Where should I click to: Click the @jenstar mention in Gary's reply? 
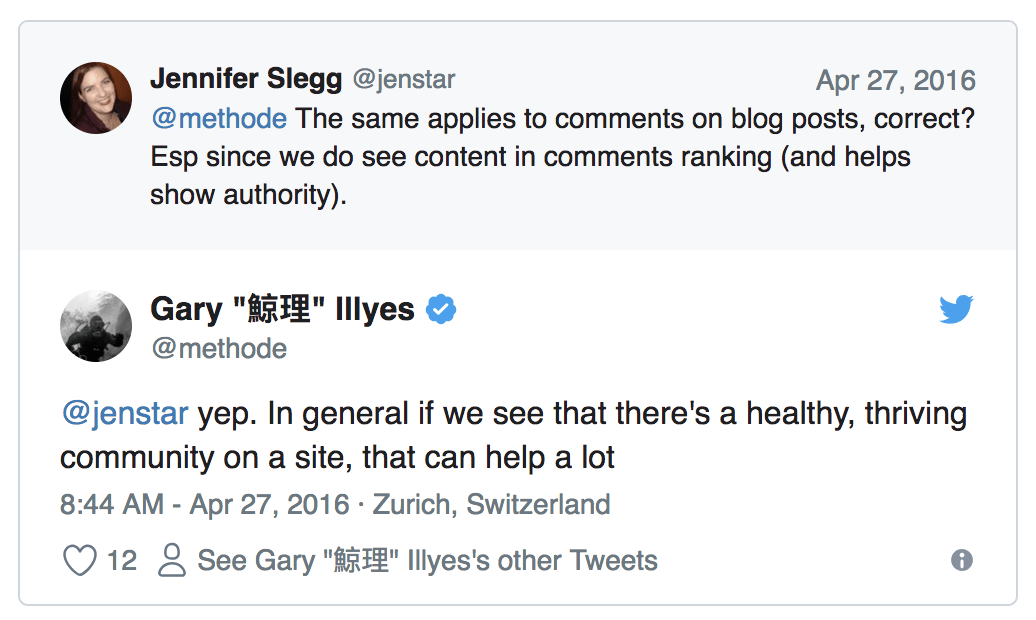click(123, 414)
